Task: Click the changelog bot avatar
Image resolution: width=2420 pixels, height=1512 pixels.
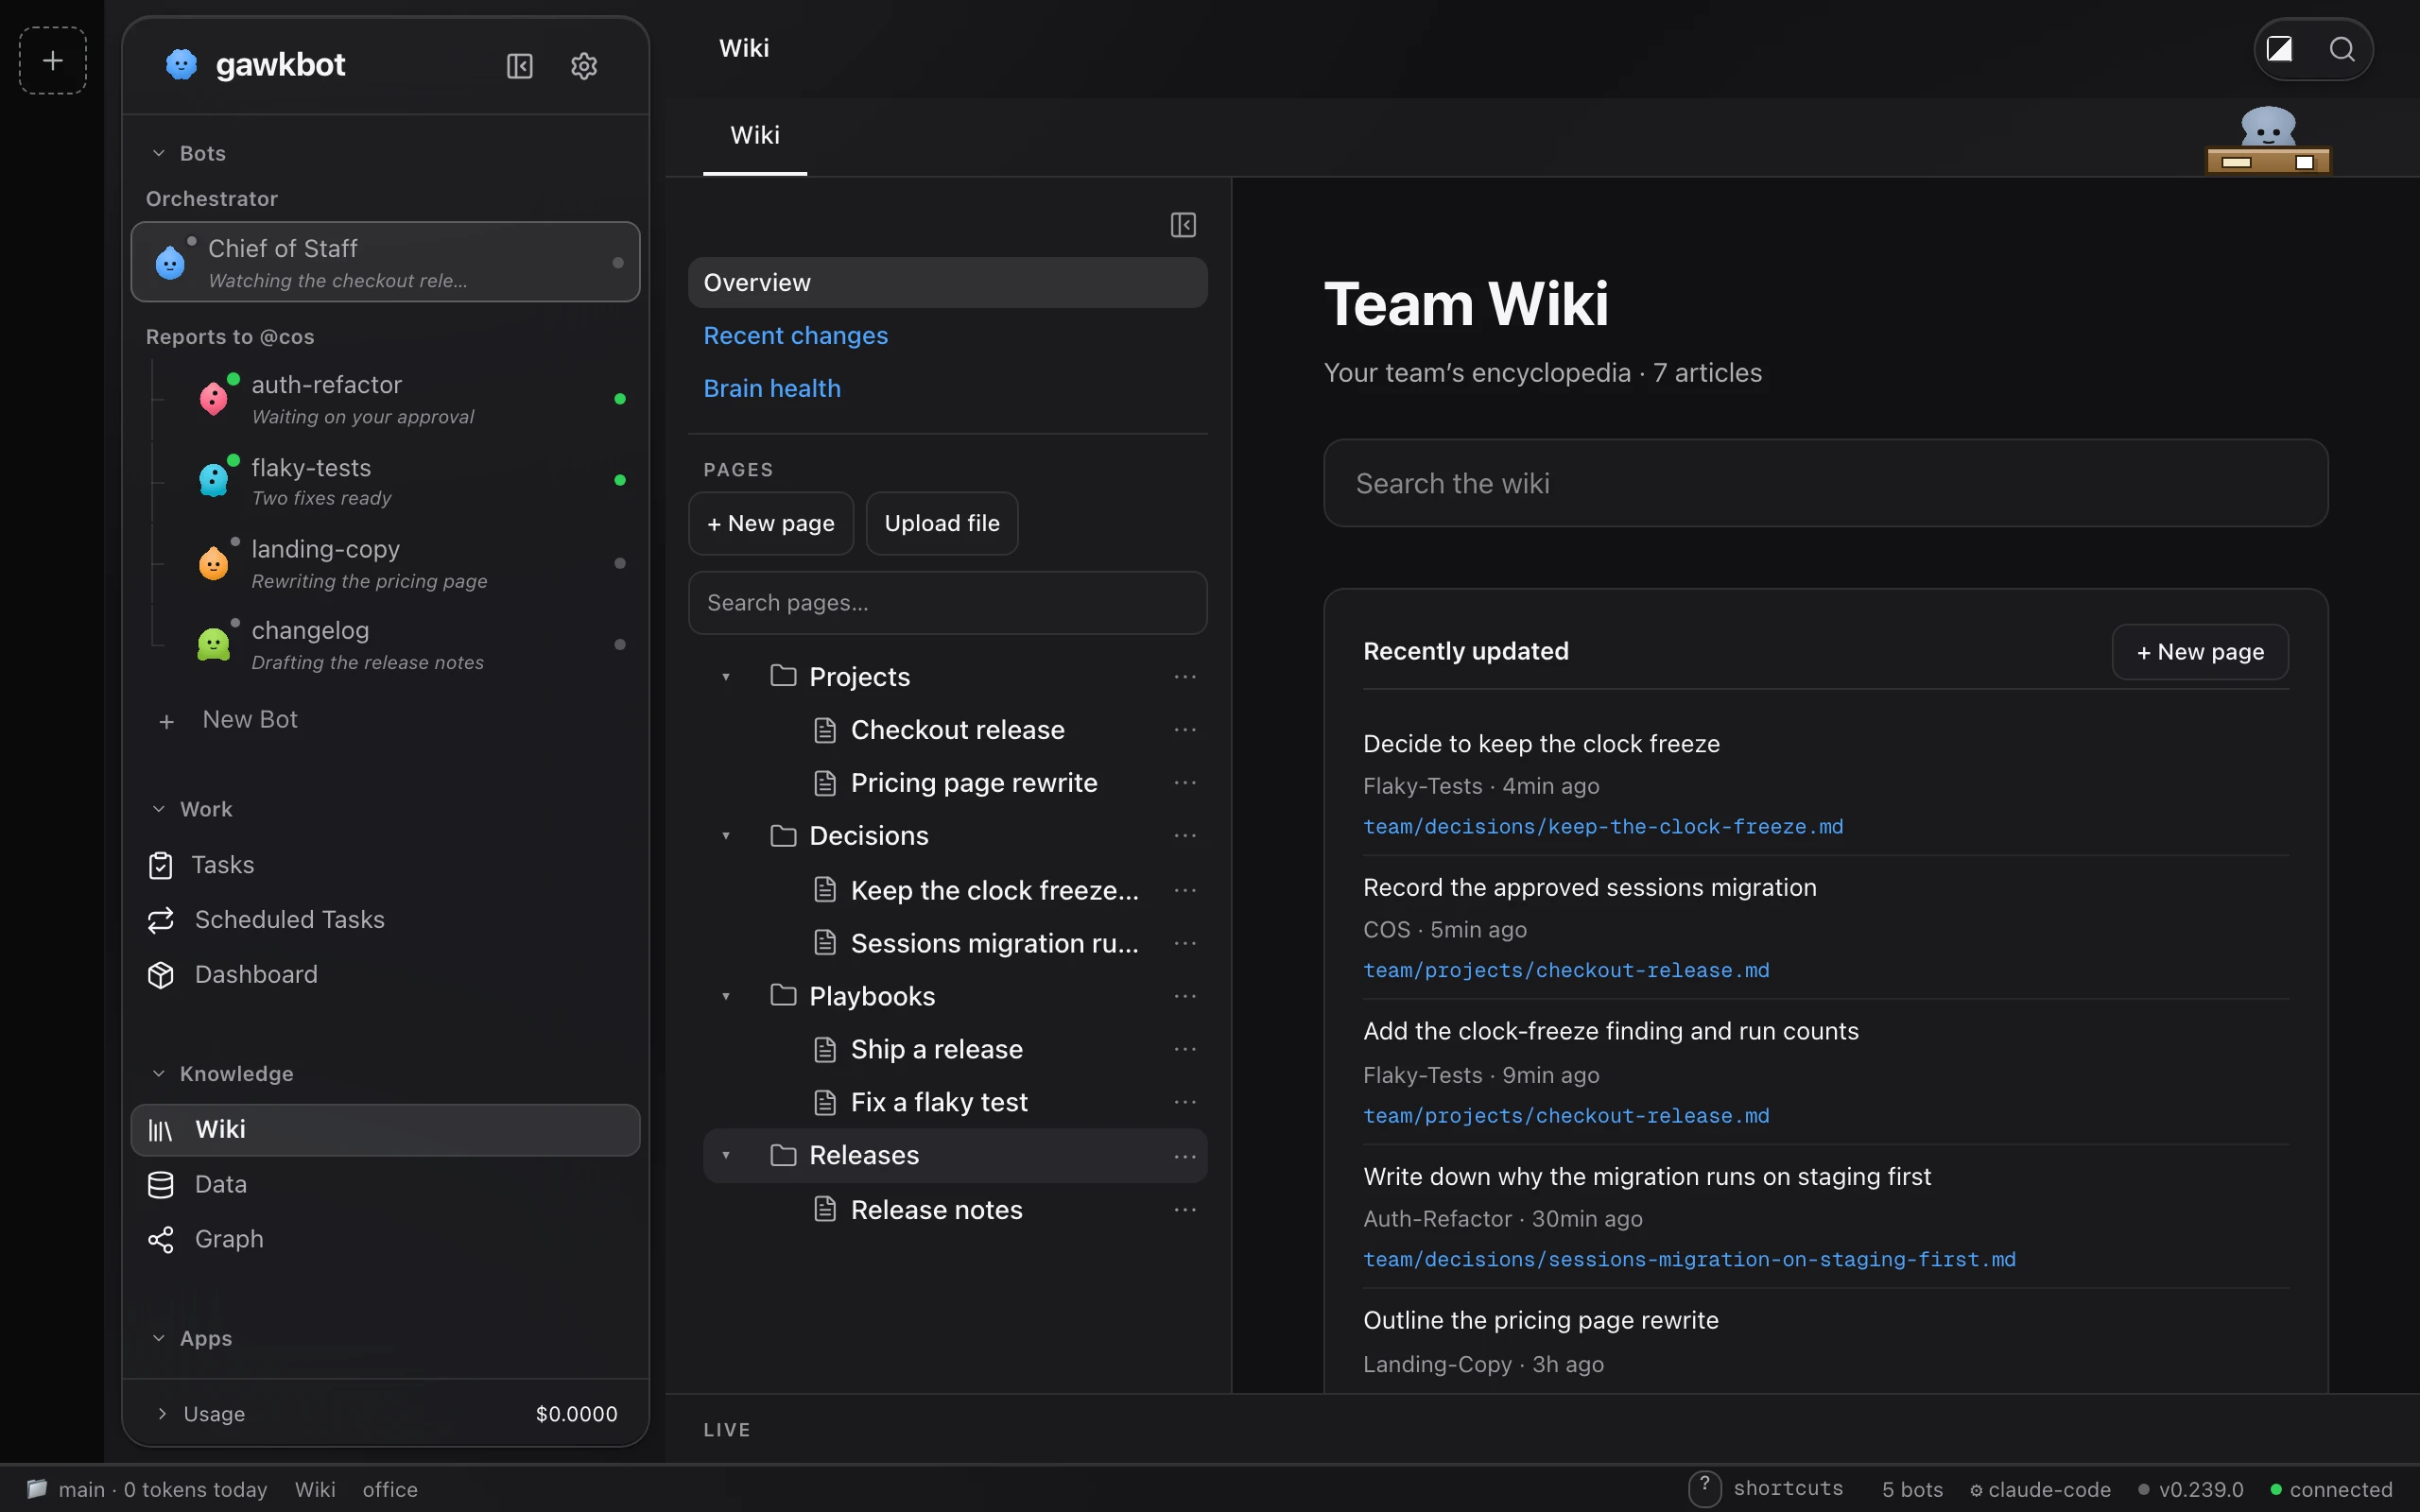Action: (x=213, y=644)
